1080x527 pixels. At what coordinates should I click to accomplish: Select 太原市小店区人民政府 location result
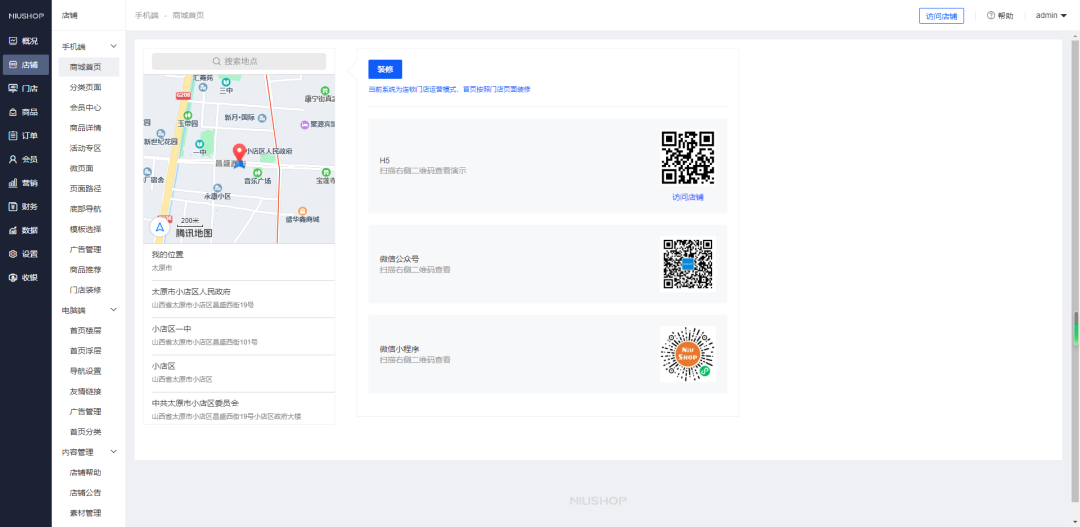tap(239, 298)
